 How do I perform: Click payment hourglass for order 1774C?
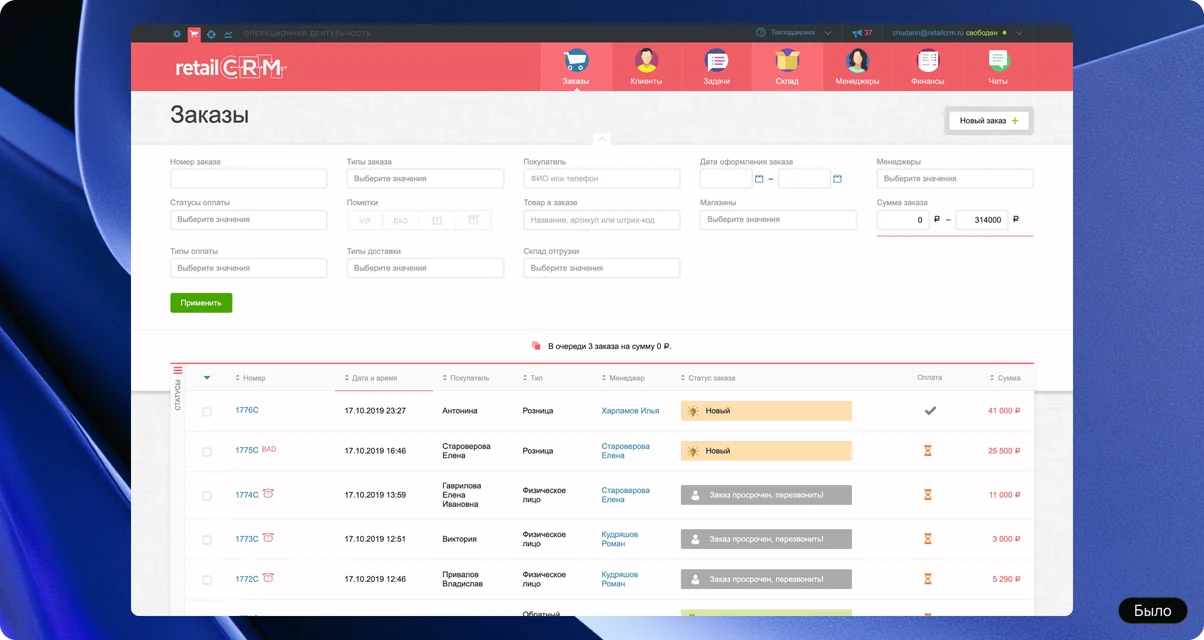927,495
